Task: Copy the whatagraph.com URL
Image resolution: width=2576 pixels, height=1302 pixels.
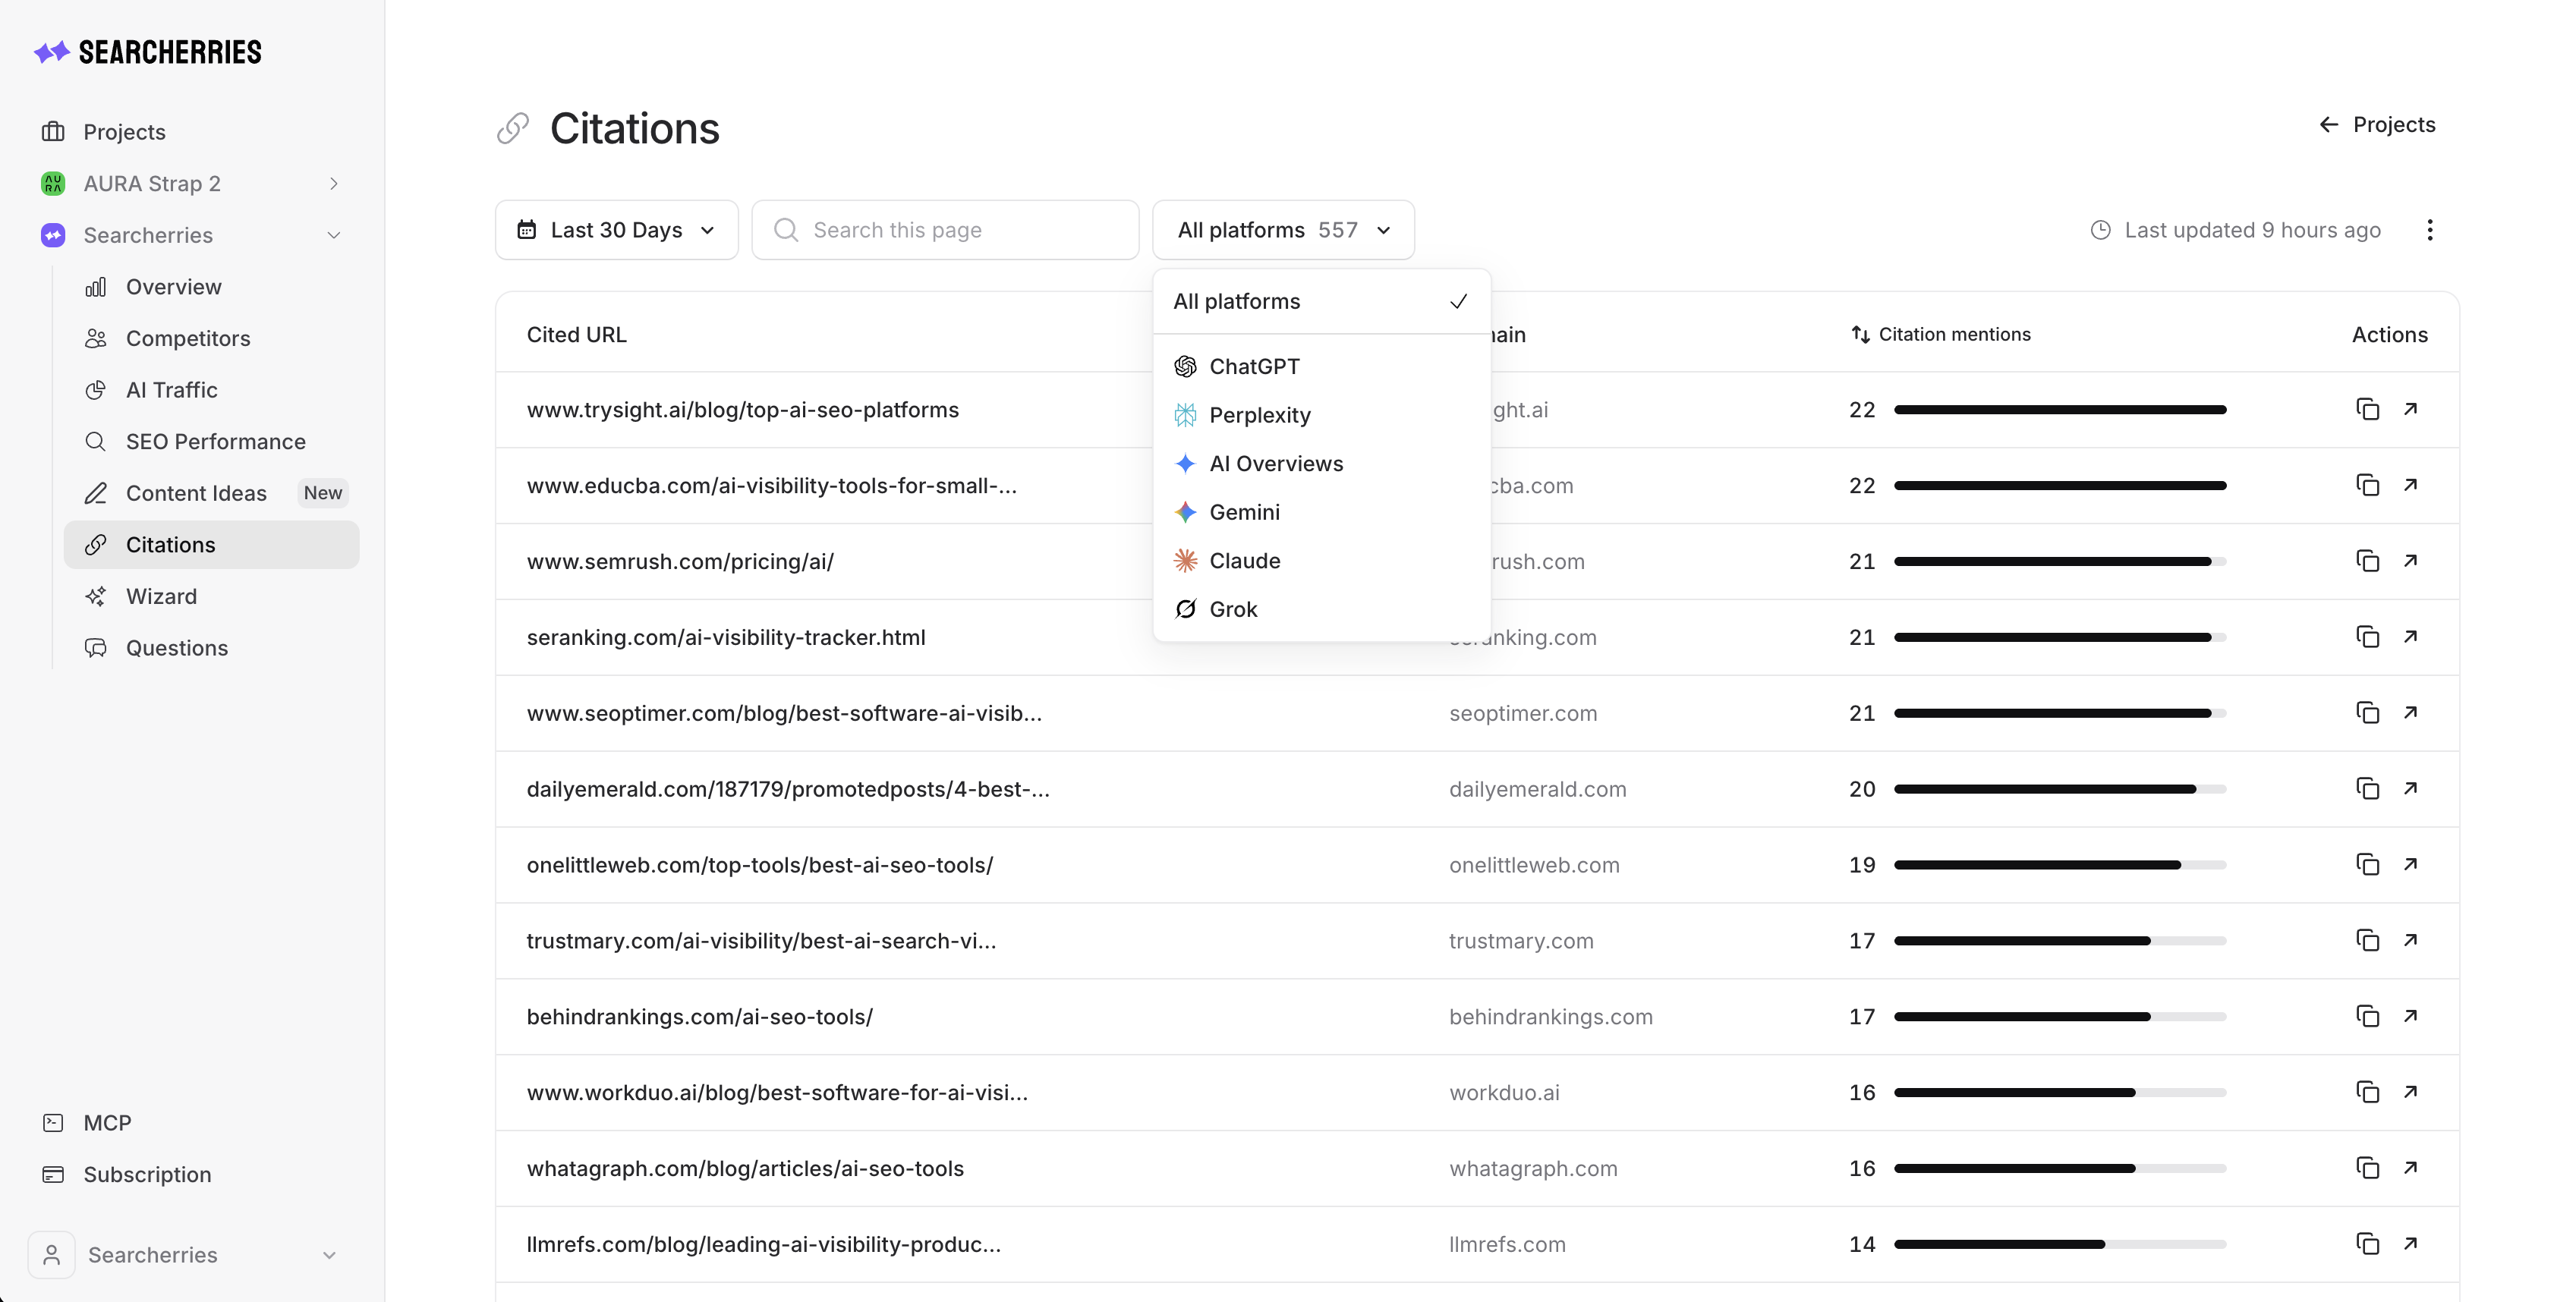Action: [2367, 1169]
